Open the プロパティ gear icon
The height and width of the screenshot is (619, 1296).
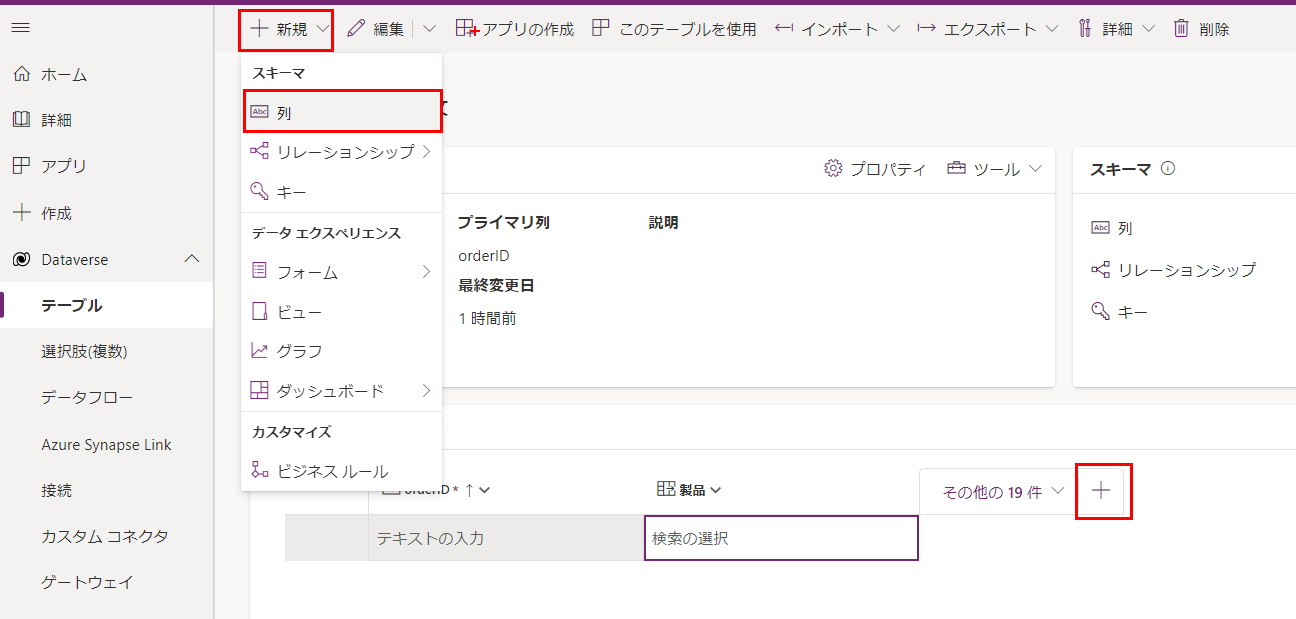[x=832, y=168]
